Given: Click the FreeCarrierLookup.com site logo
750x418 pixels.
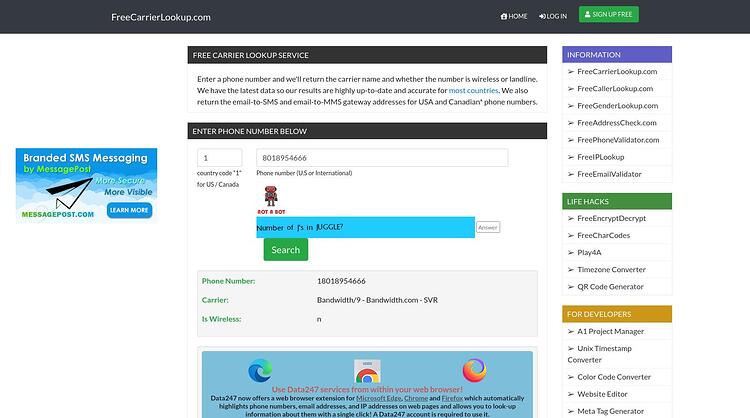Looking at the screenshot, I should click(161, 17).
